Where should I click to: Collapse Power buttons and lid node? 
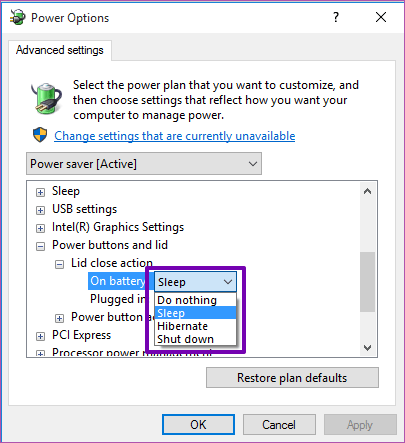click(x=40, y=246)
